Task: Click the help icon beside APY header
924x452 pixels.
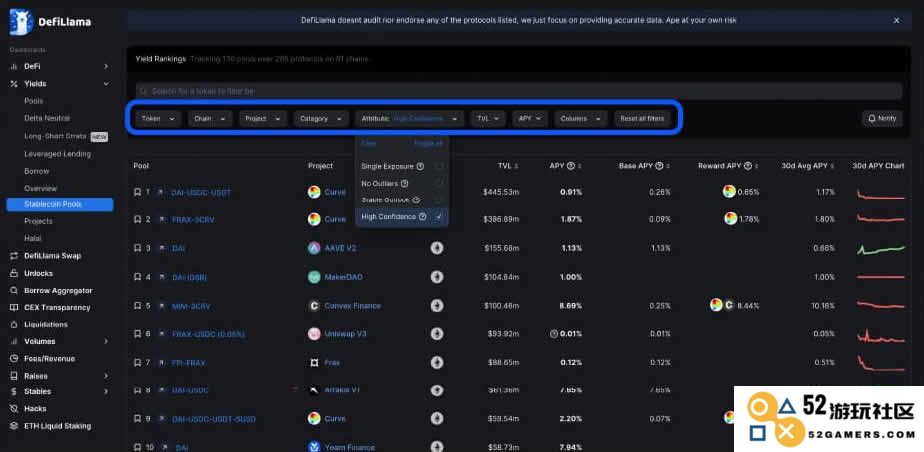Action: [570, 166]
